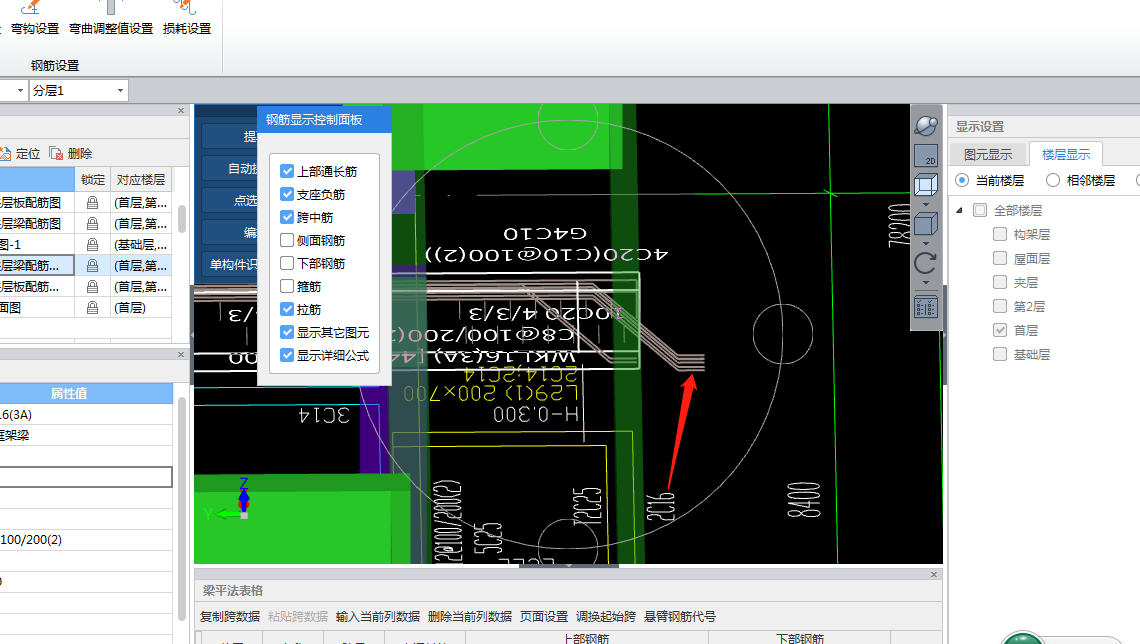Toggle 显示其它图元 checkbox
Image resolution: width=1140 pixels, height=644 pixels.
tap(287, 332)
